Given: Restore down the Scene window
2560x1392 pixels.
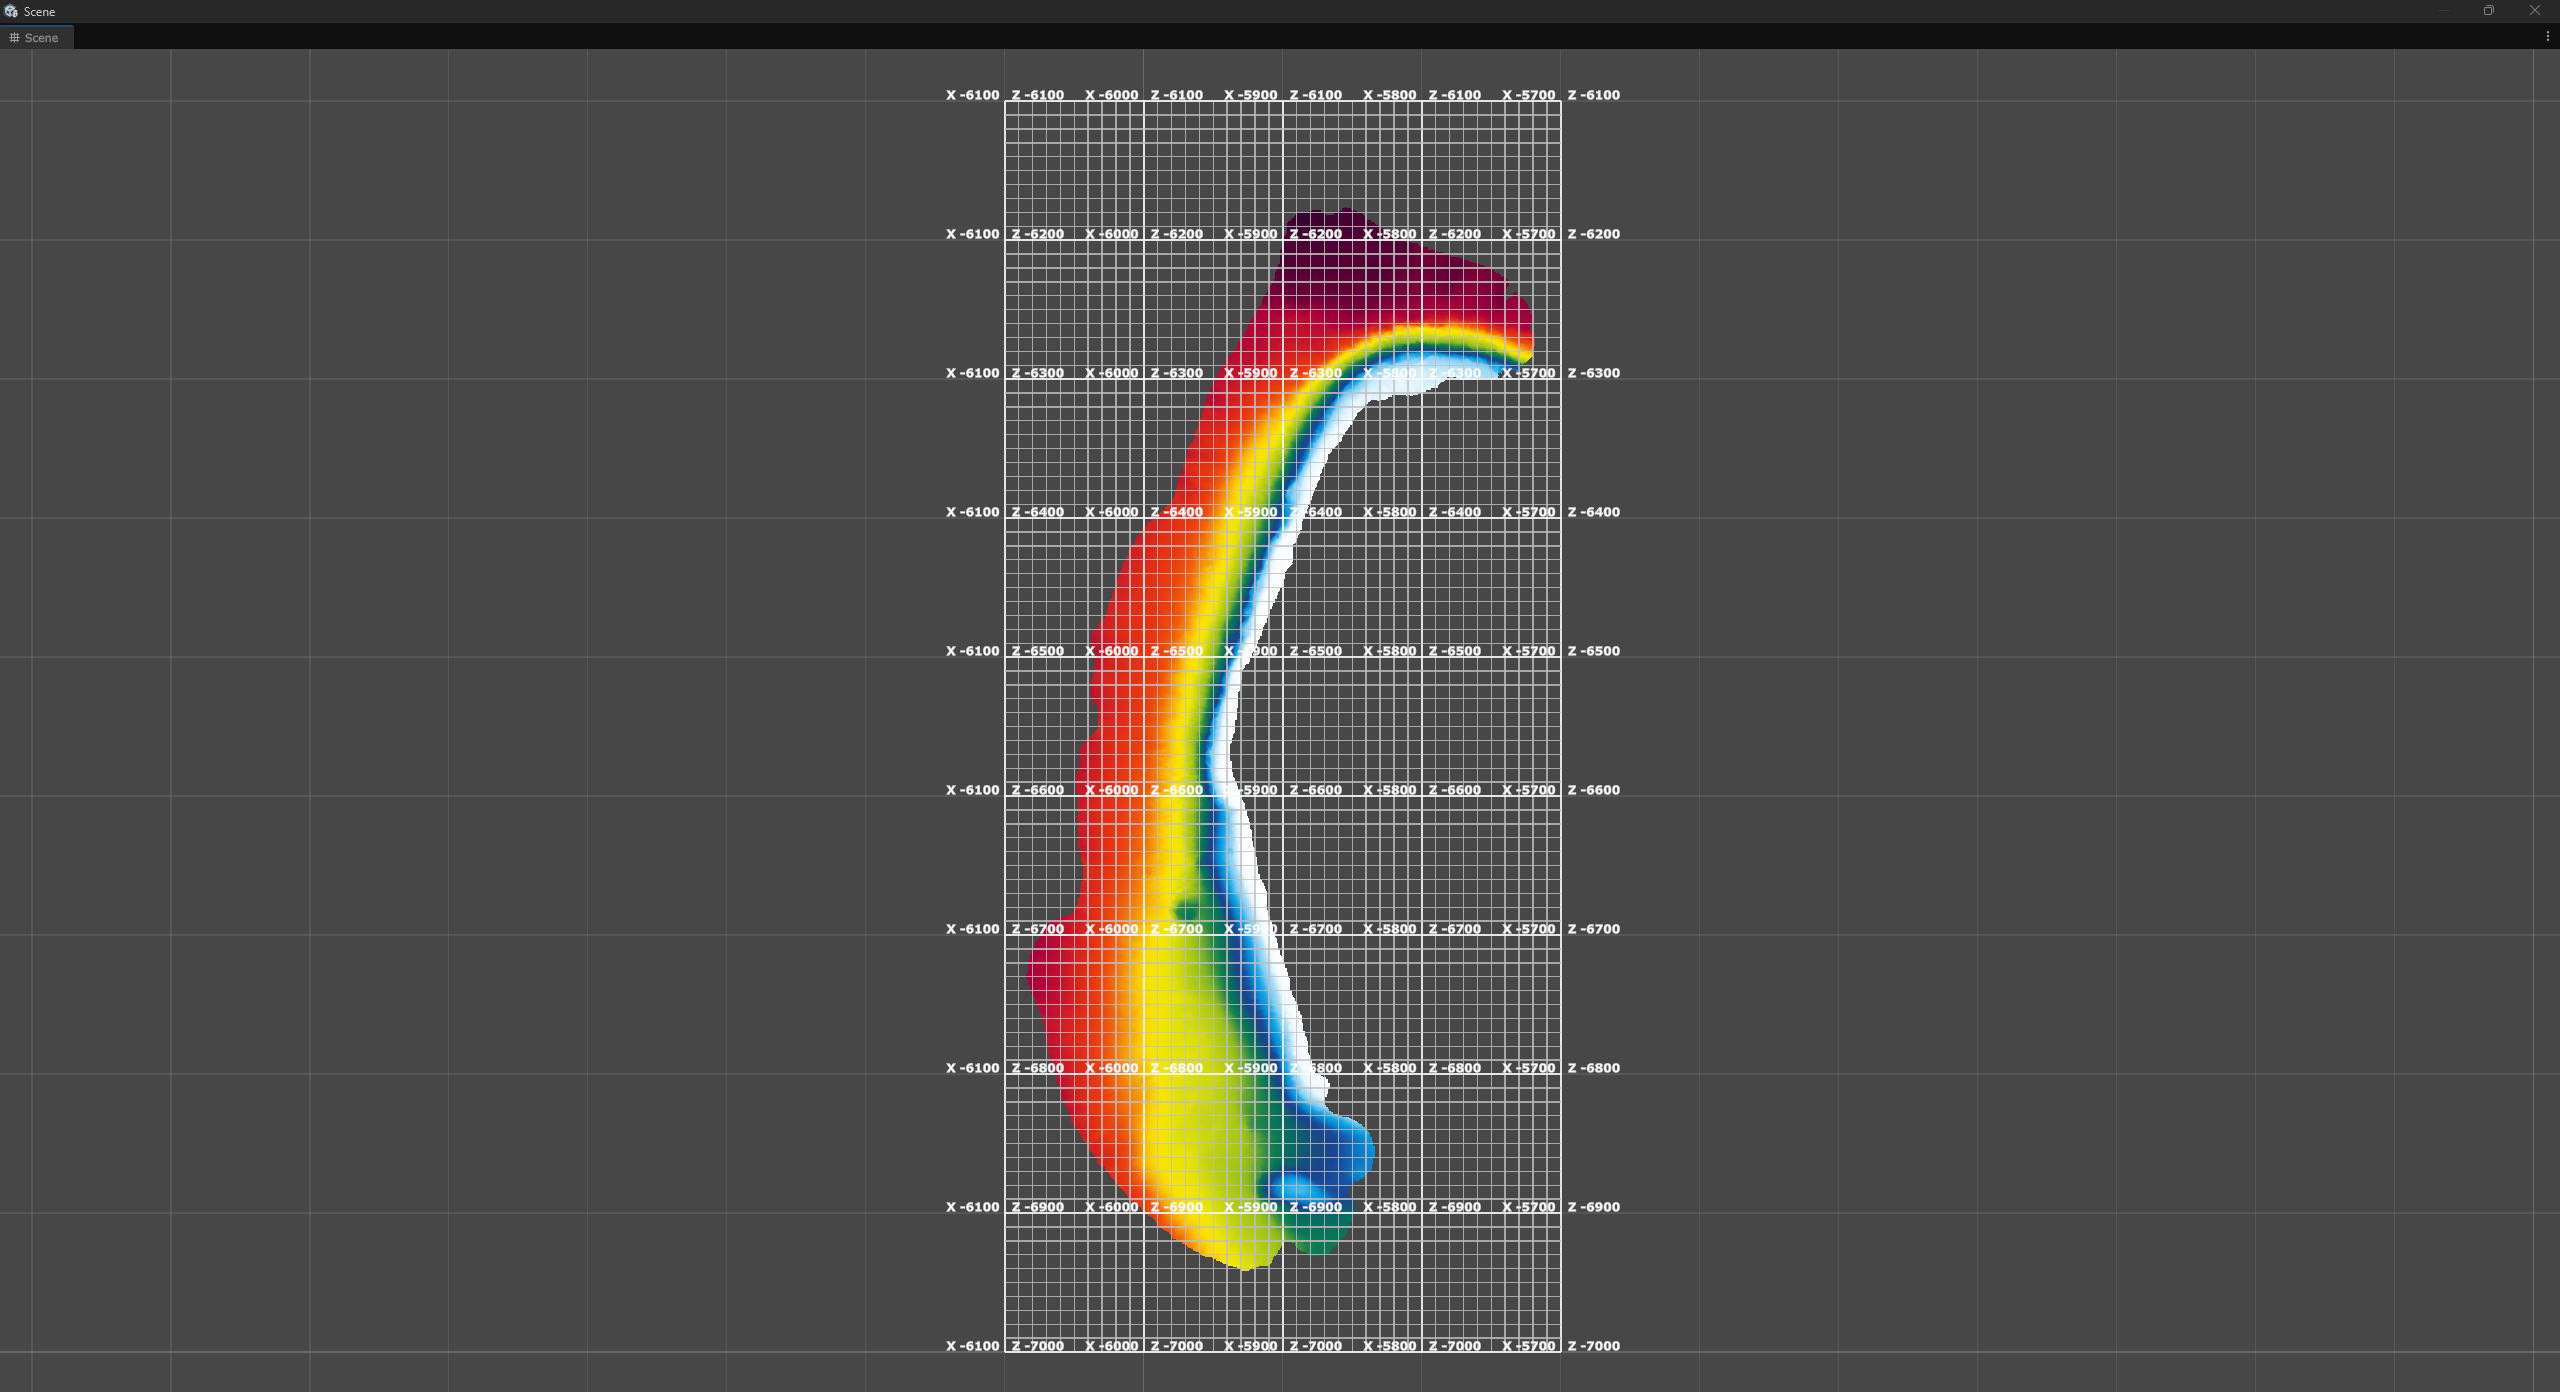Looking at the screenshot, I should point(2488,11).
